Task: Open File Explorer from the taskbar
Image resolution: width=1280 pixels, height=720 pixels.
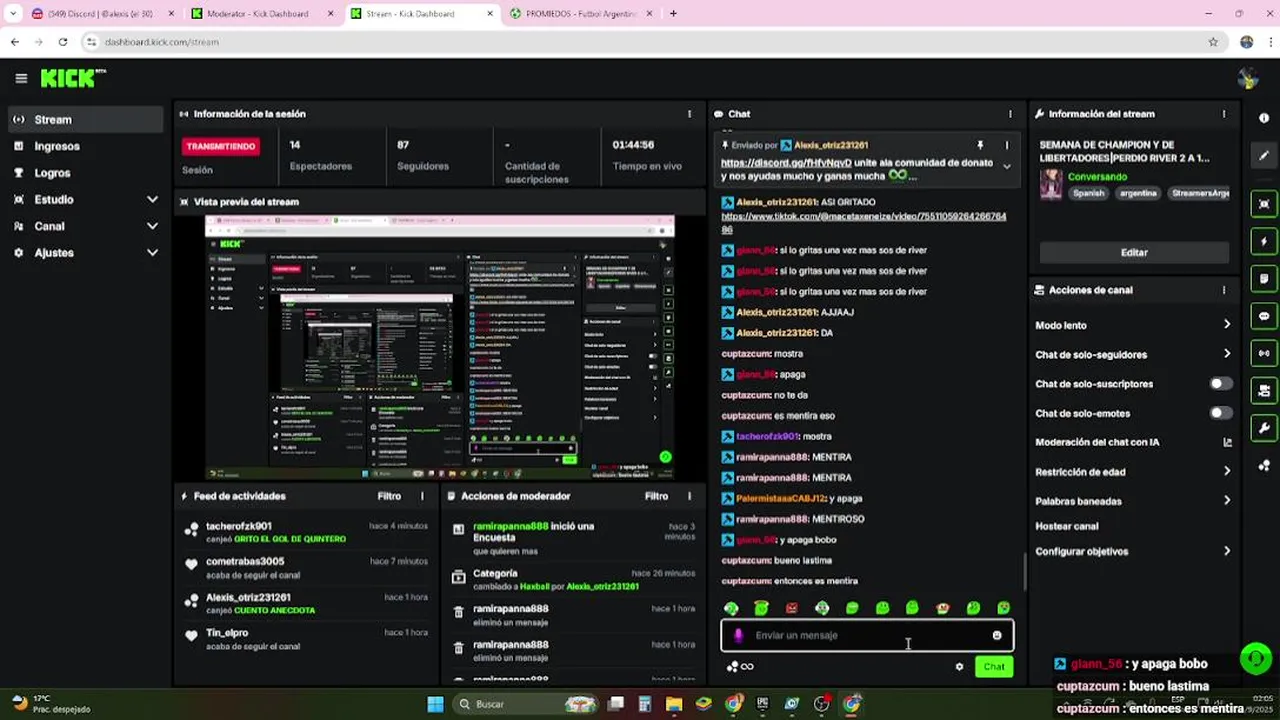Action: click(x=674, y=704)
